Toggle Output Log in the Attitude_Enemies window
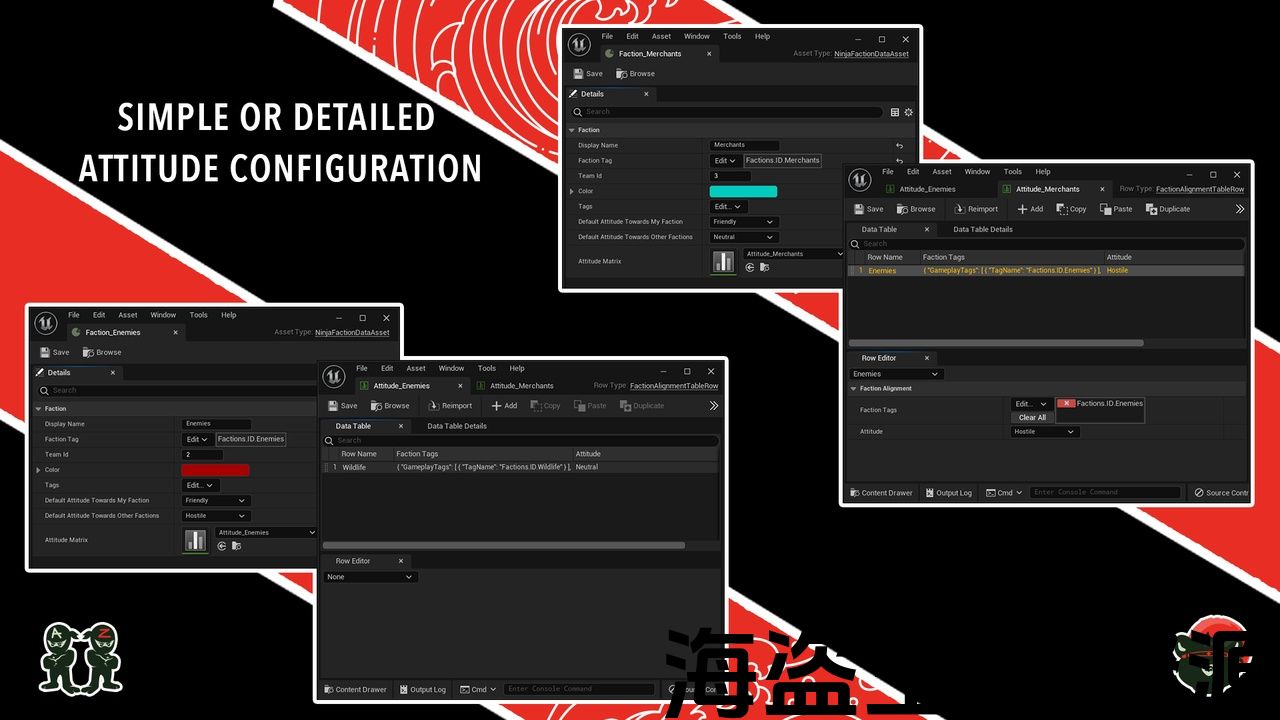1280x720 pixels. point(422,689)
